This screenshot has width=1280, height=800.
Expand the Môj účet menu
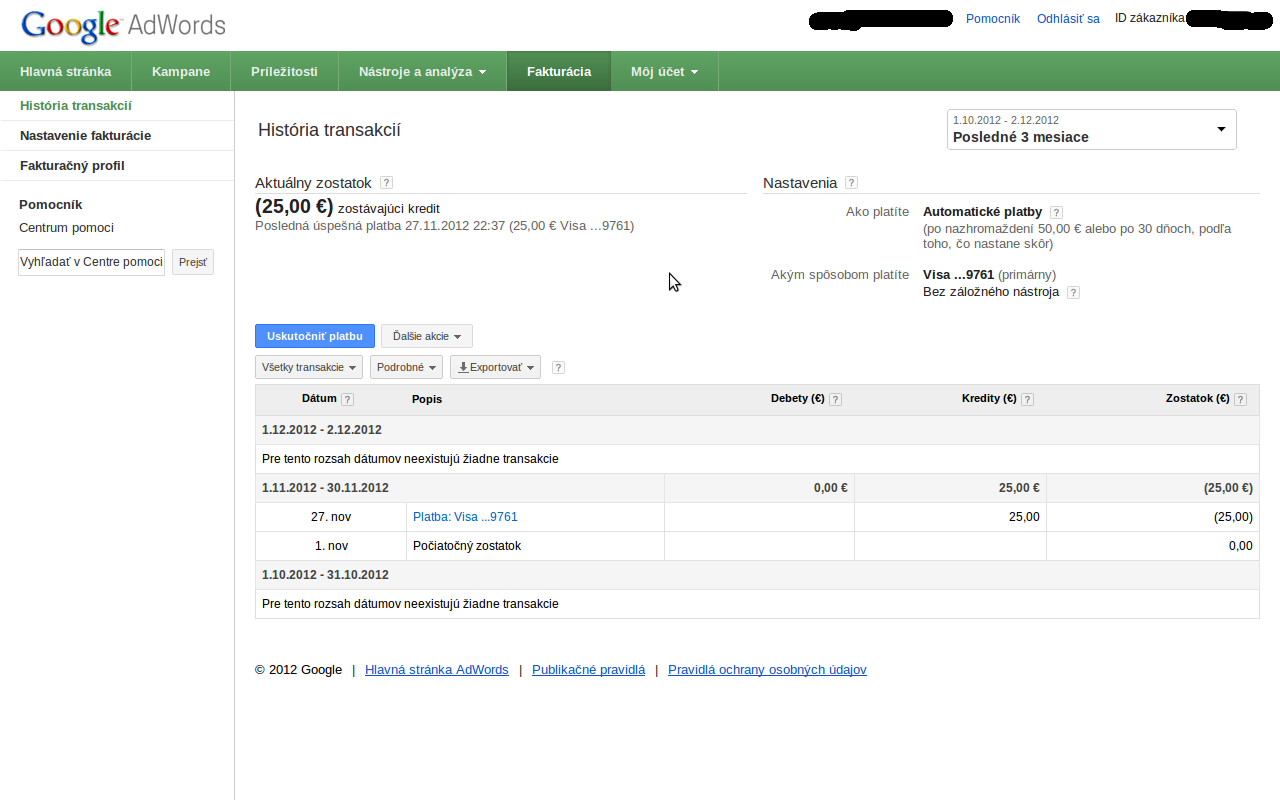(664, 72)
